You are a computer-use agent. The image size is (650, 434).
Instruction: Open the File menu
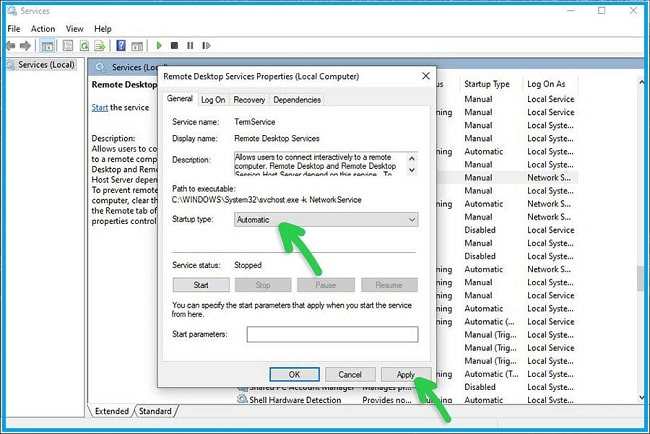pyautogui.click(x=14, y=29)
